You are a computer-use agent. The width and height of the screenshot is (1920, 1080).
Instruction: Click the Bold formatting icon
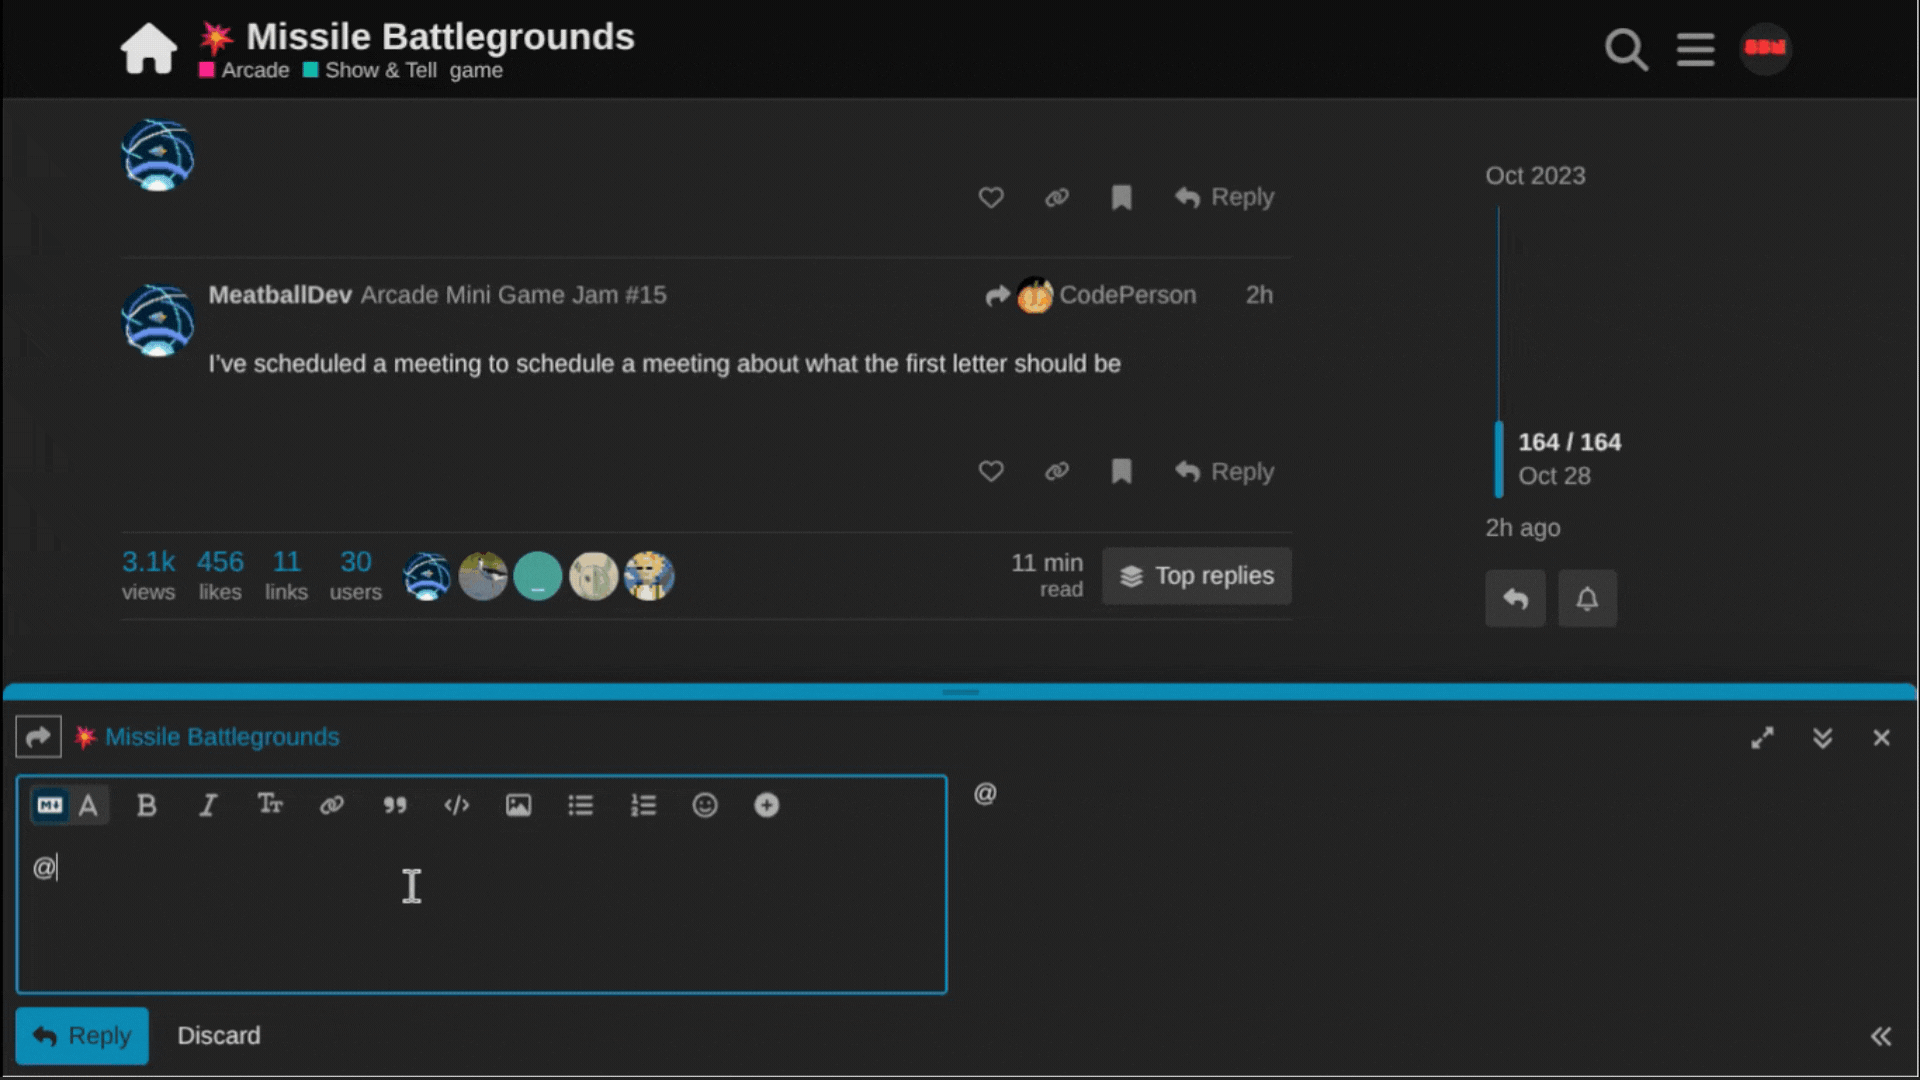146,805
